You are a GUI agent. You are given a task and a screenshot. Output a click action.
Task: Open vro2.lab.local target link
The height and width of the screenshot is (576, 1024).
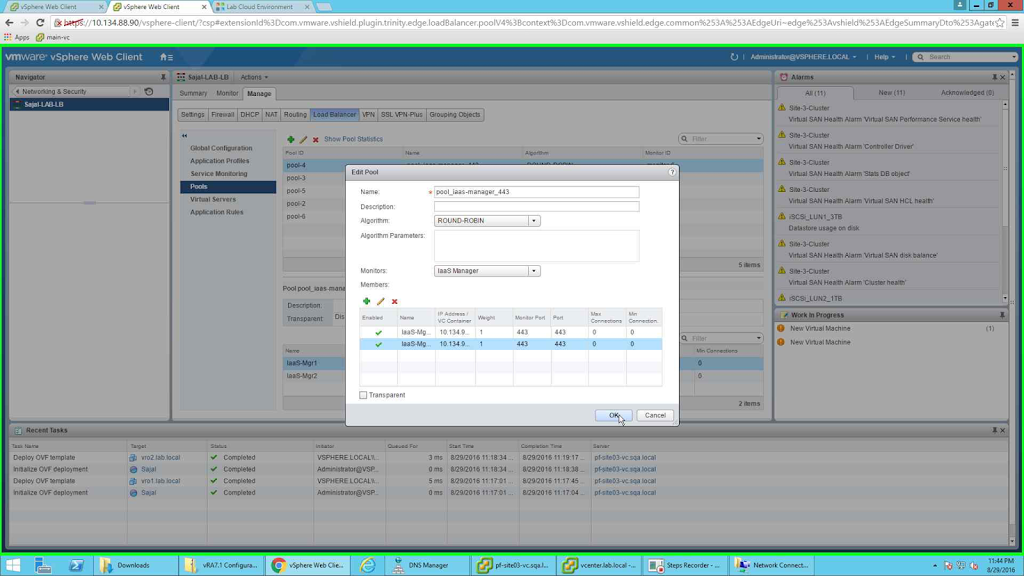[x=161, y=458]
